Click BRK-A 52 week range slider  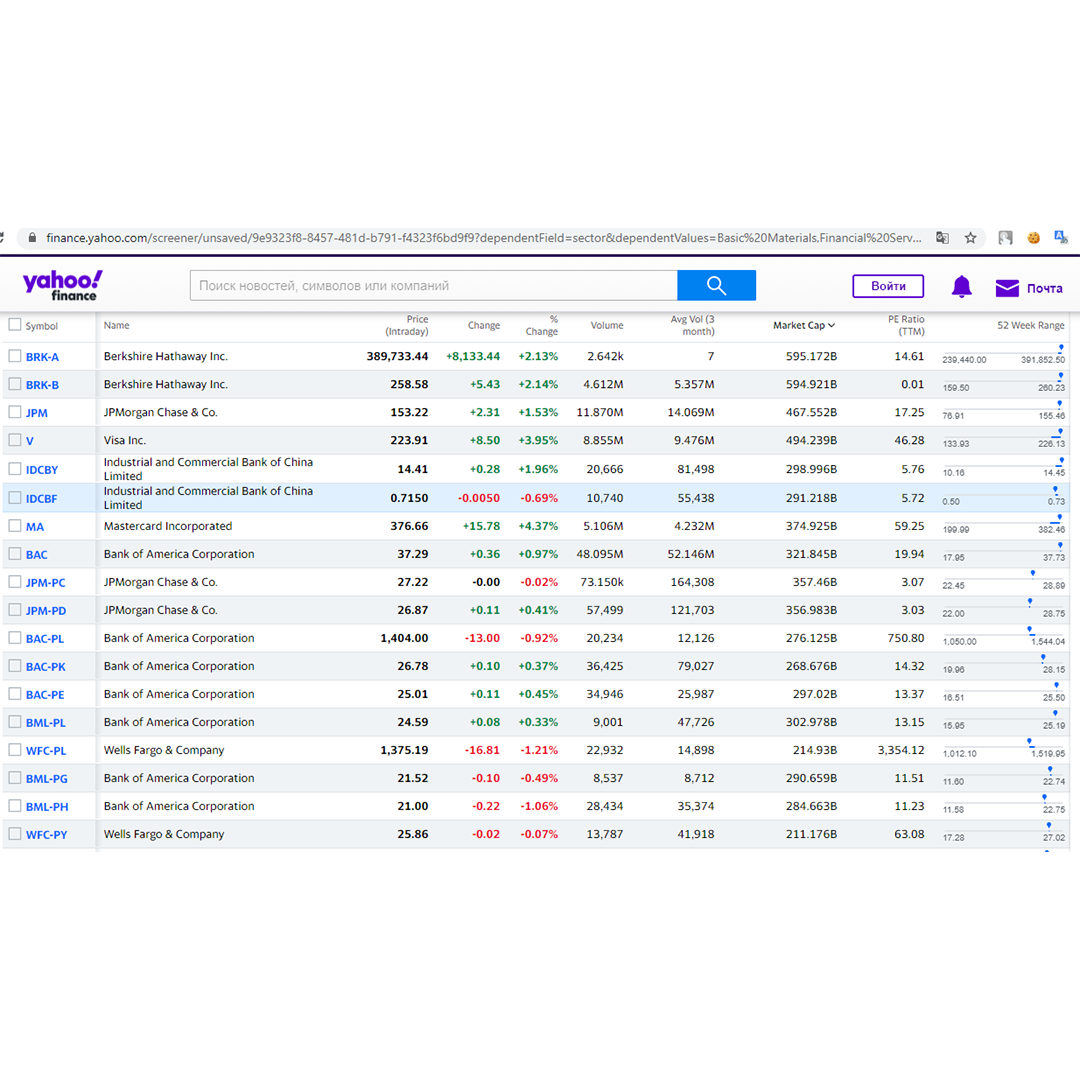tap(1004, 355)
